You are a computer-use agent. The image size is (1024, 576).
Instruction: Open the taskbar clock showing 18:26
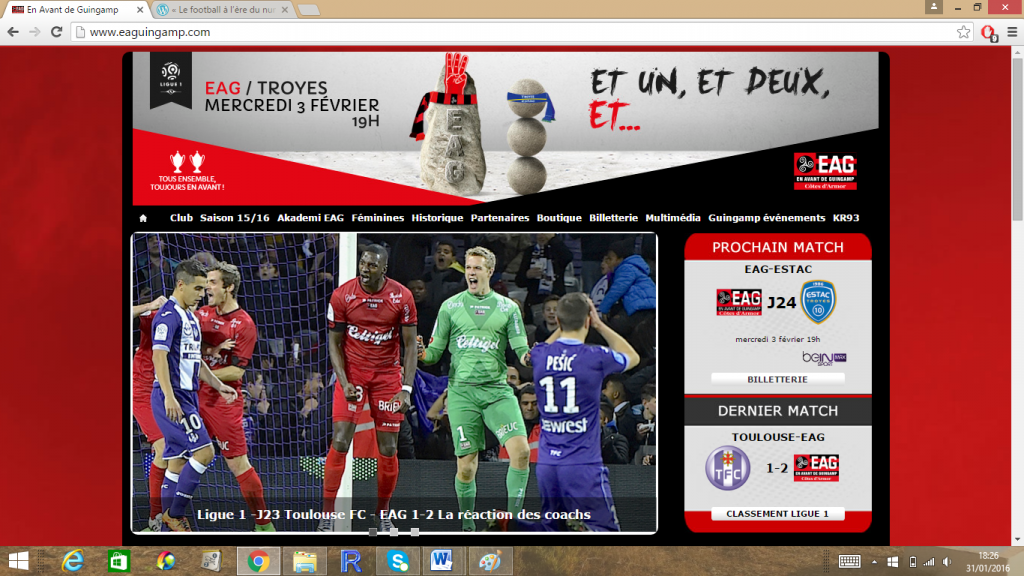[988, 562]
